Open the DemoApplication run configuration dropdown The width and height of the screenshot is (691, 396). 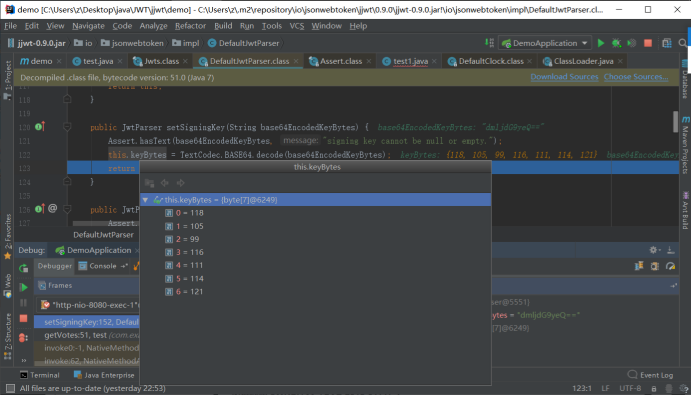point(545,43)
